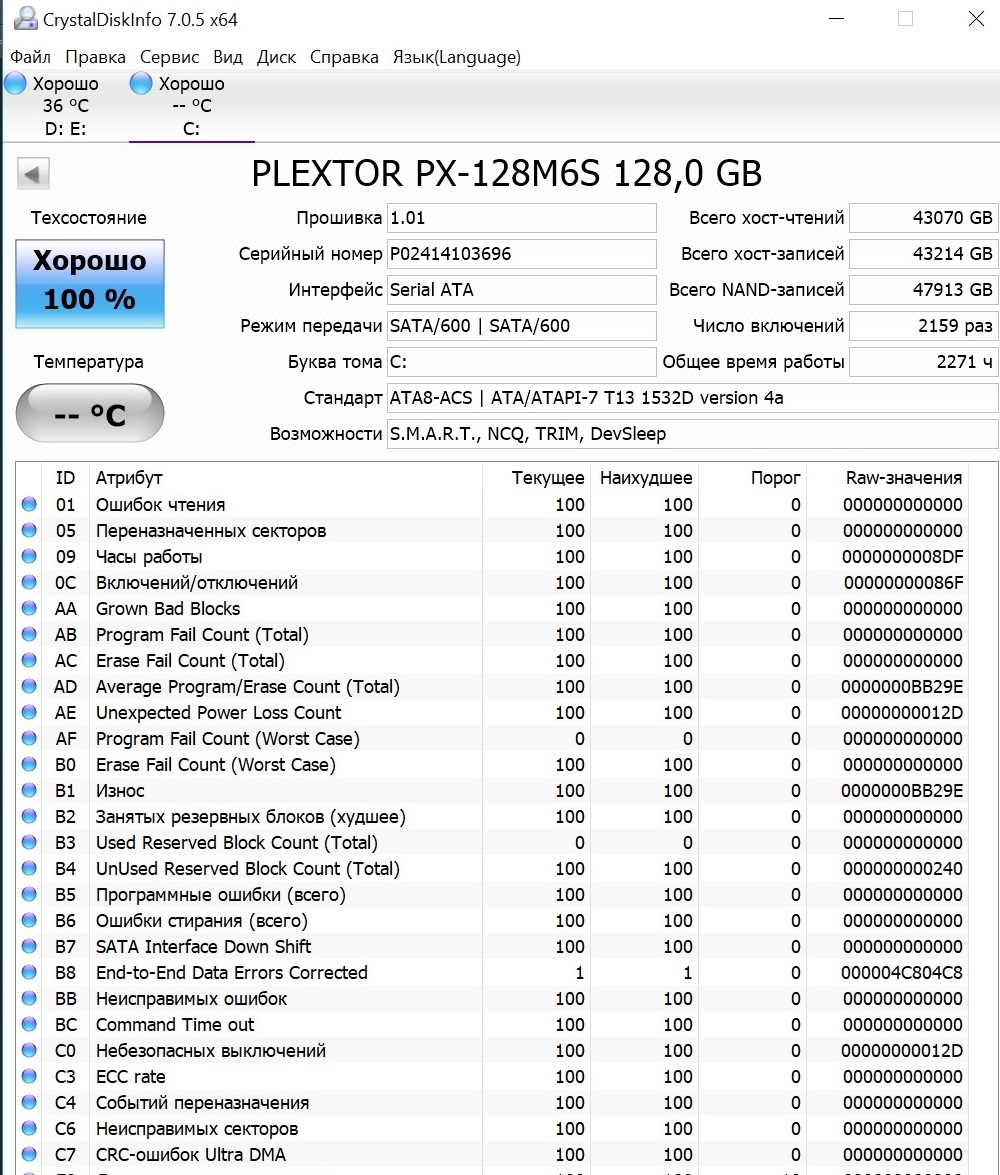The width and height of the screenshot is (1000, 1175).
Task: Open the Вид menu
Action: (x=228, y=57)
